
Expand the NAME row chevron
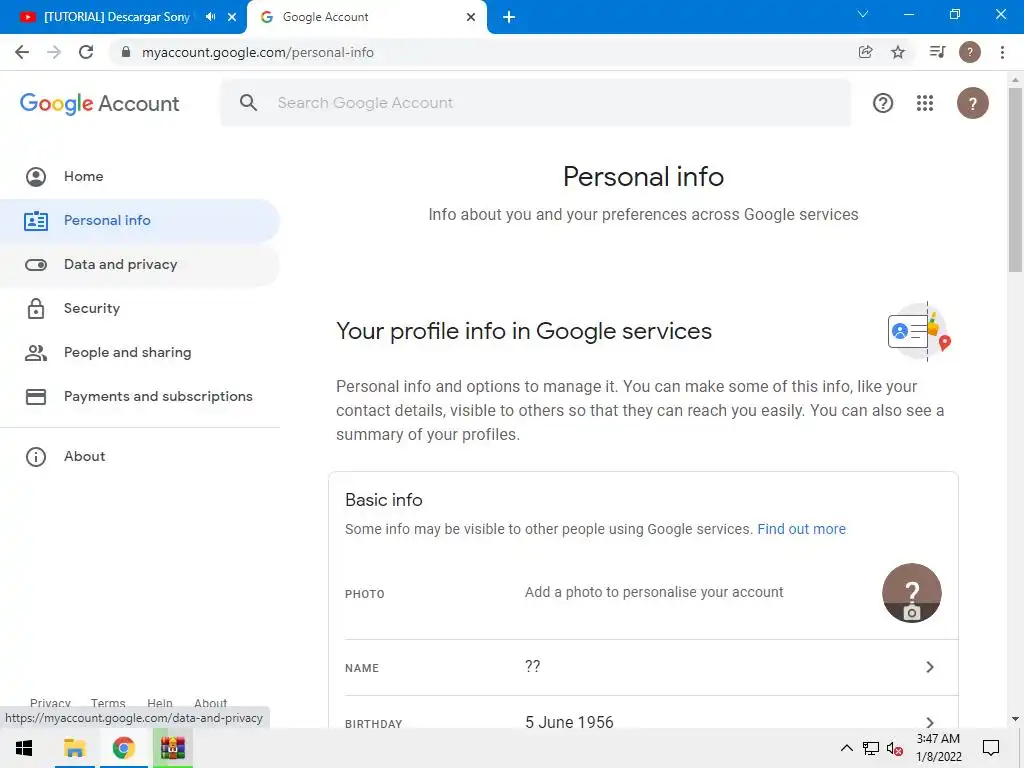point(930,667)
